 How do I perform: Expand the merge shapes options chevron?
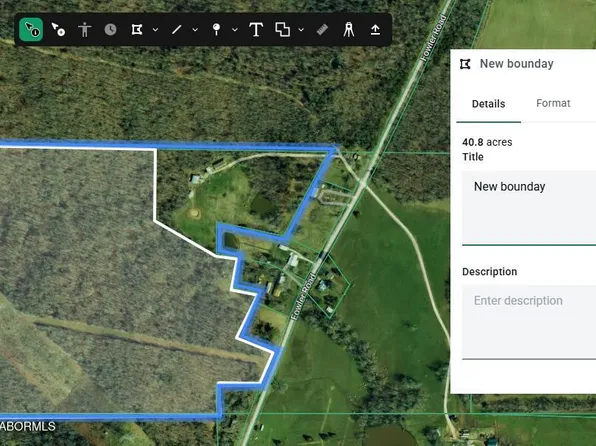pos(301,30)
